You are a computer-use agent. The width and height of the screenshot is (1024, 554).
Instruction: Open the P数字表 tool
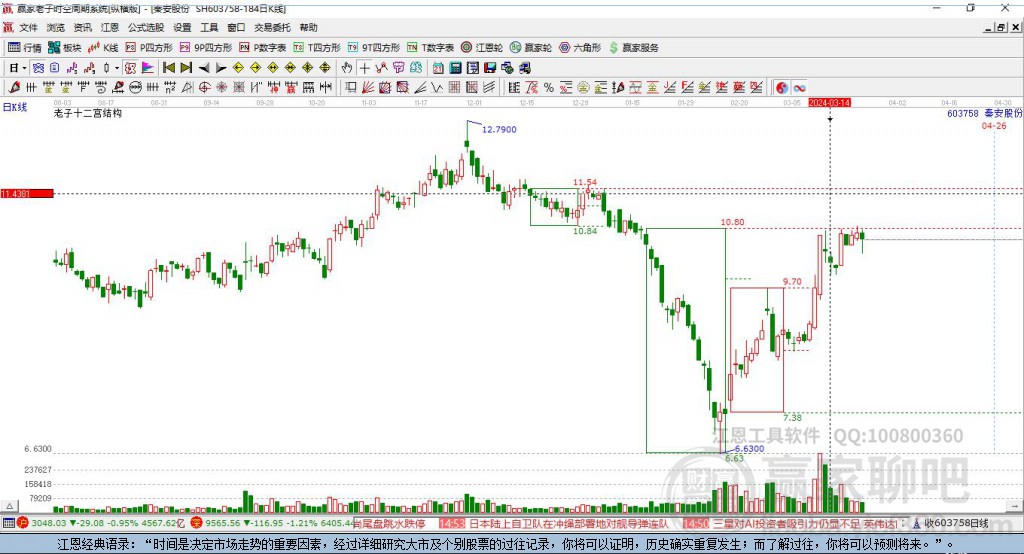(x=263, y=48)
